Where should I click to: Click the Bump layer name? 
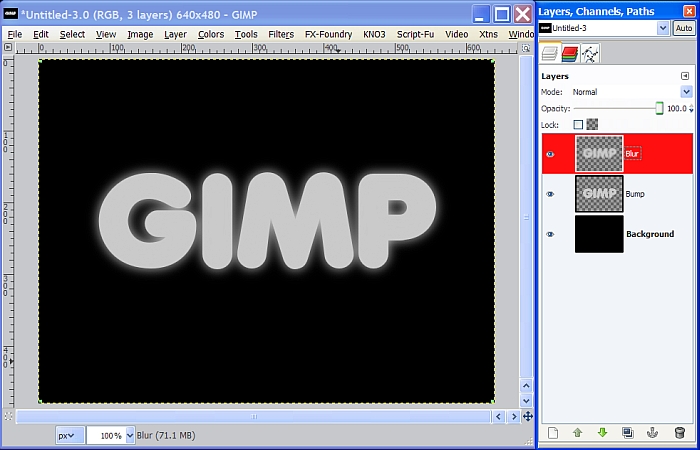[635, 194]
